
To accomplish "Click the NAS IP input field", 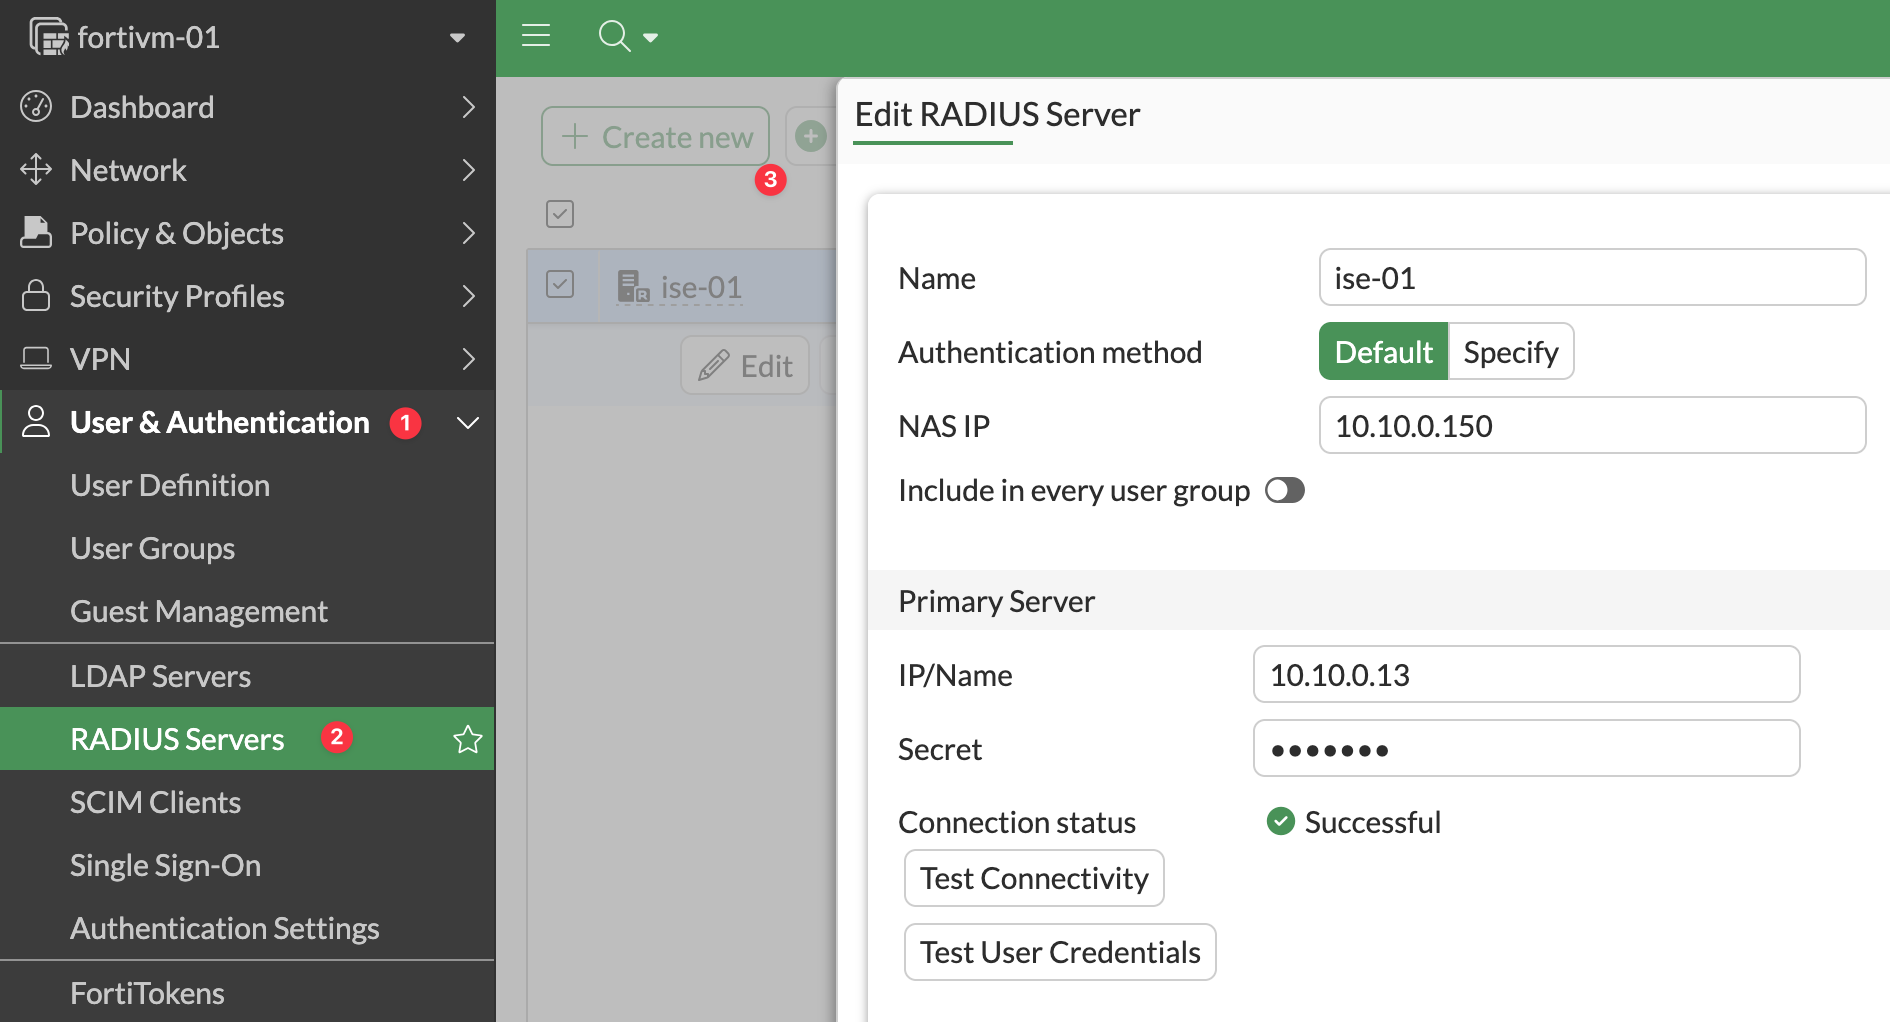I will [1591, 426].
